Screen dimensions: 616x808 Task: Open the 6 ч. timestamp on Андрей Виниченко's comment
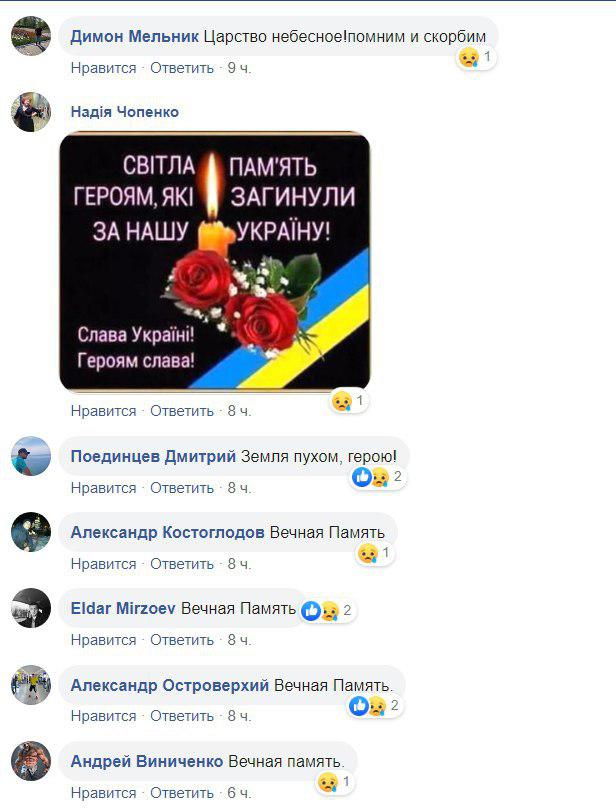pos(239,793)
